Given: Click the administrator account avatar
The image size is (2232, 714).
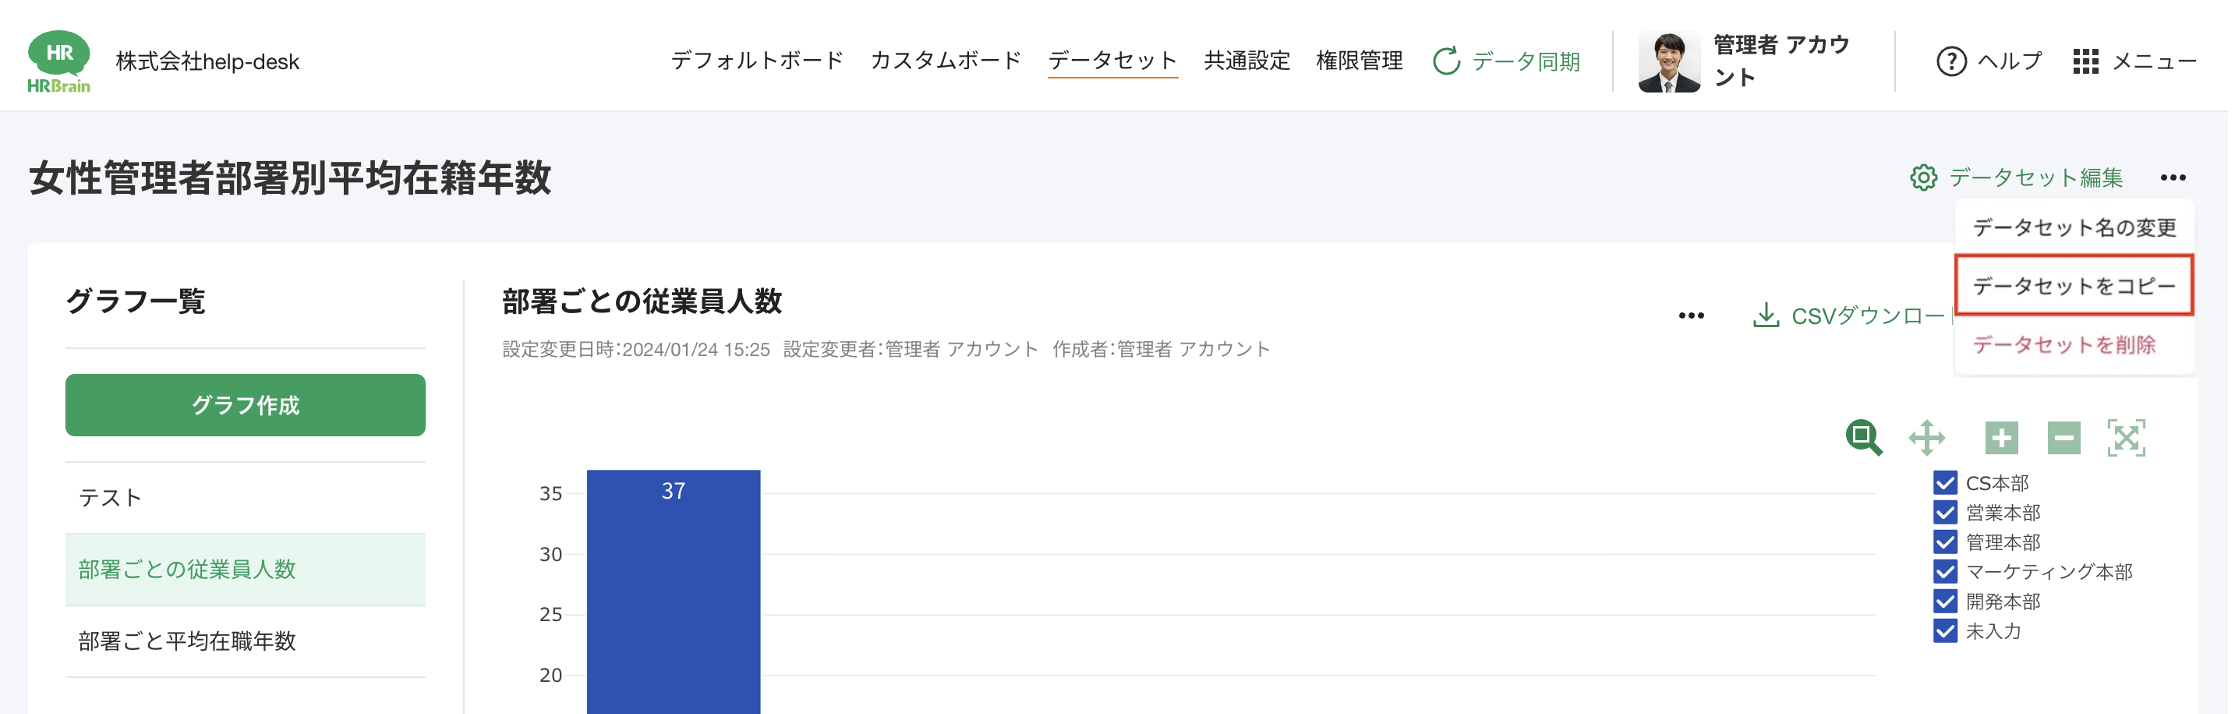Looking at the screenshot, I should pos(1669,62).
